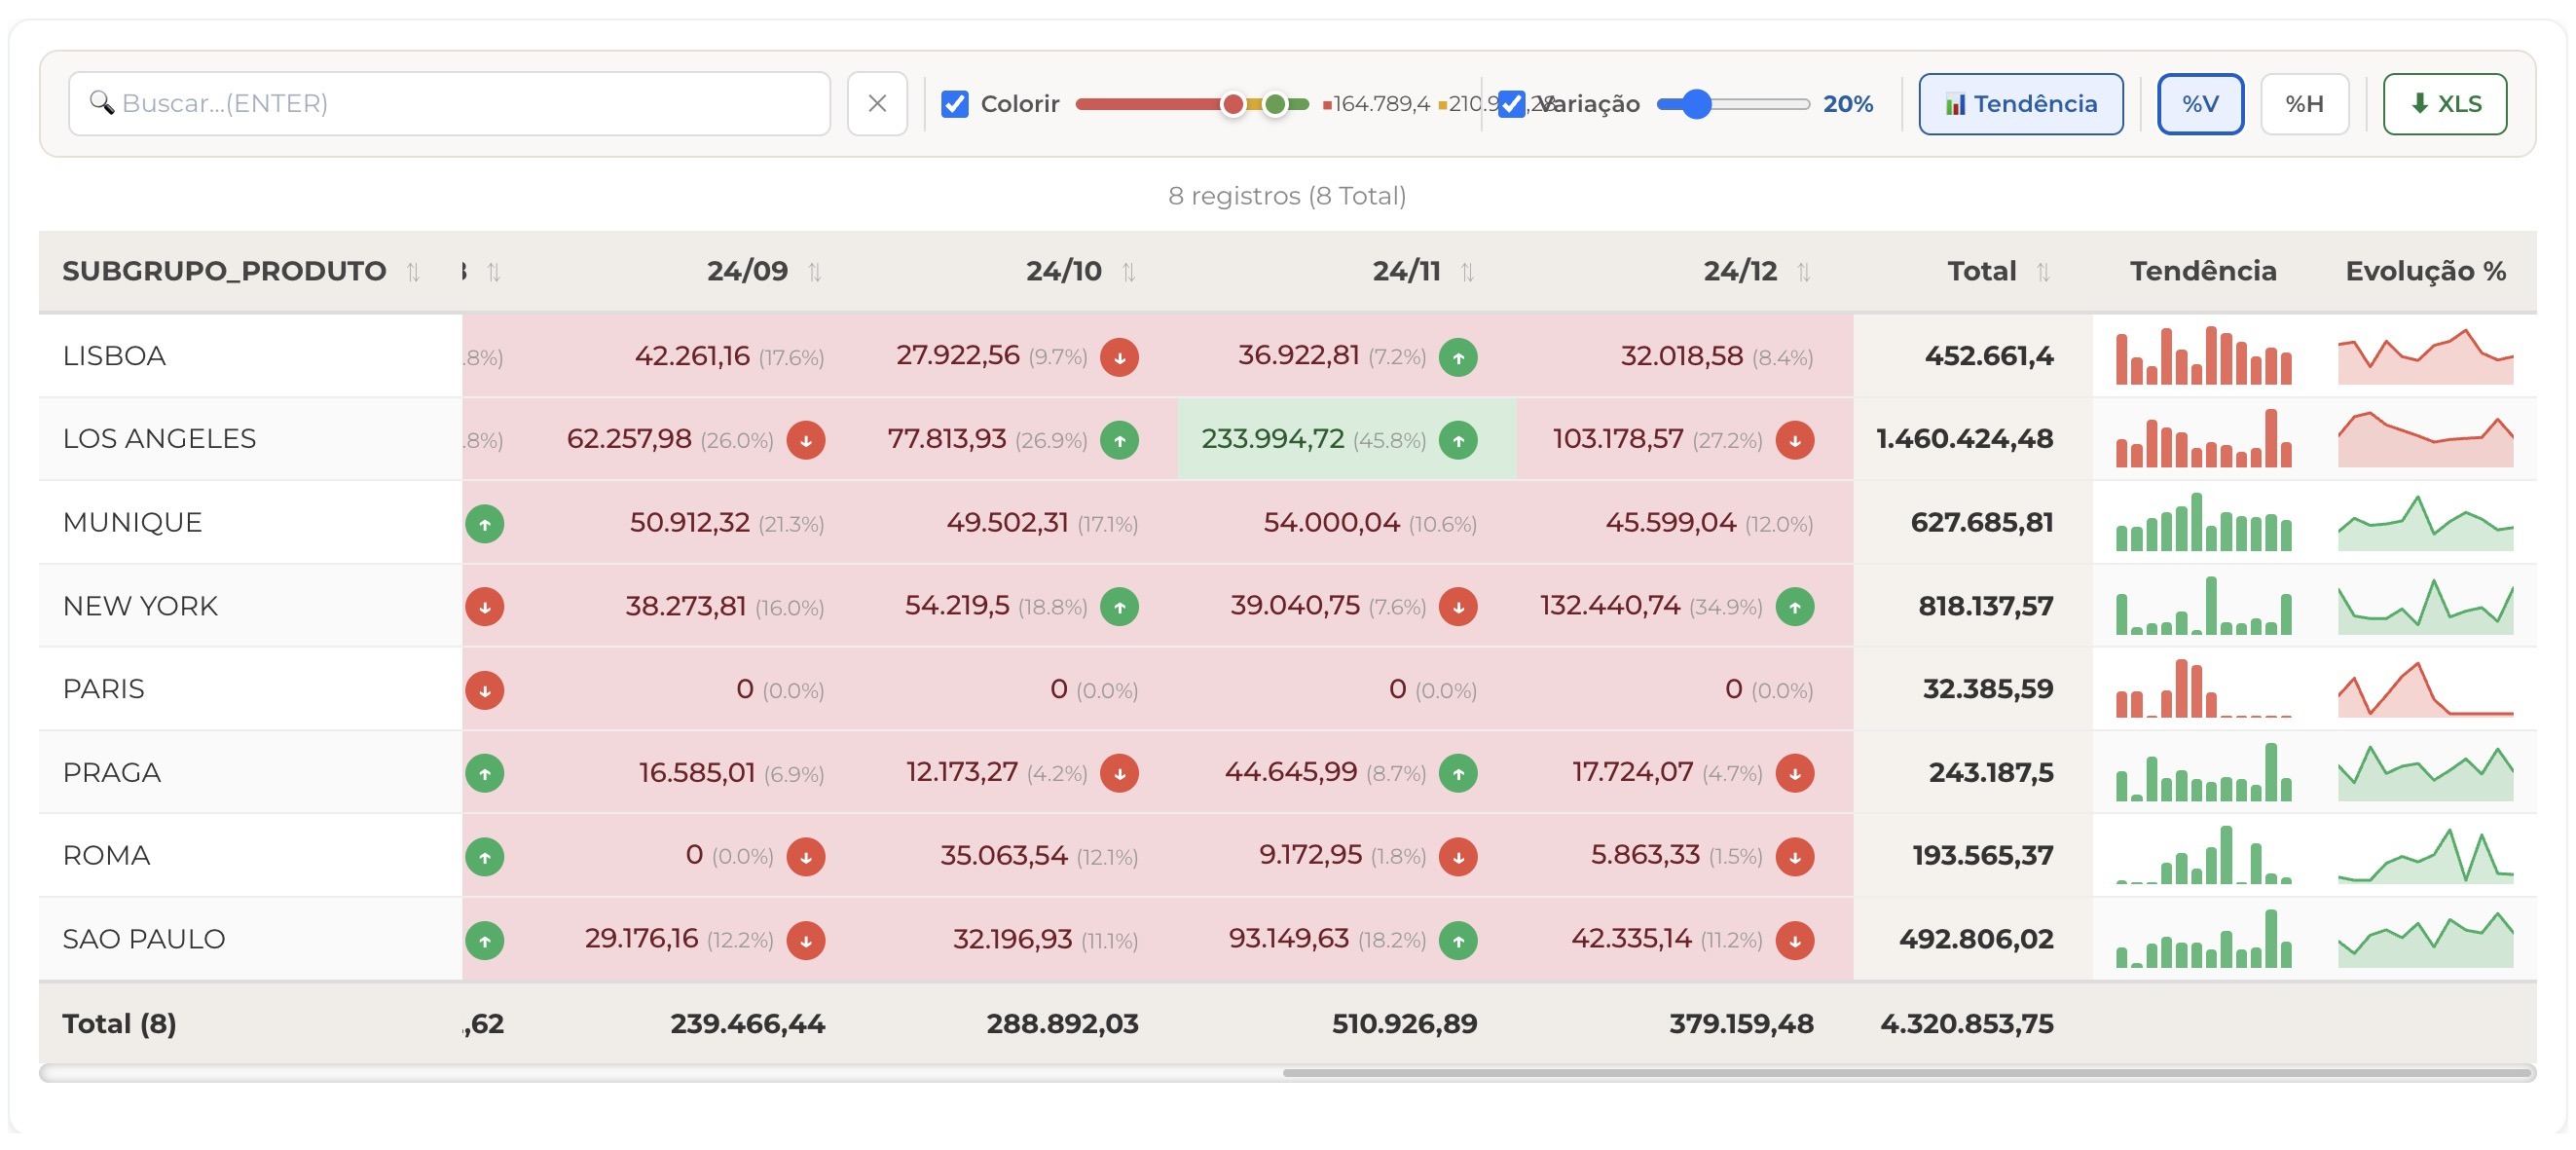
Task: Click down arrow beside Praga 17.724,07
Action: pos(1795,773)
